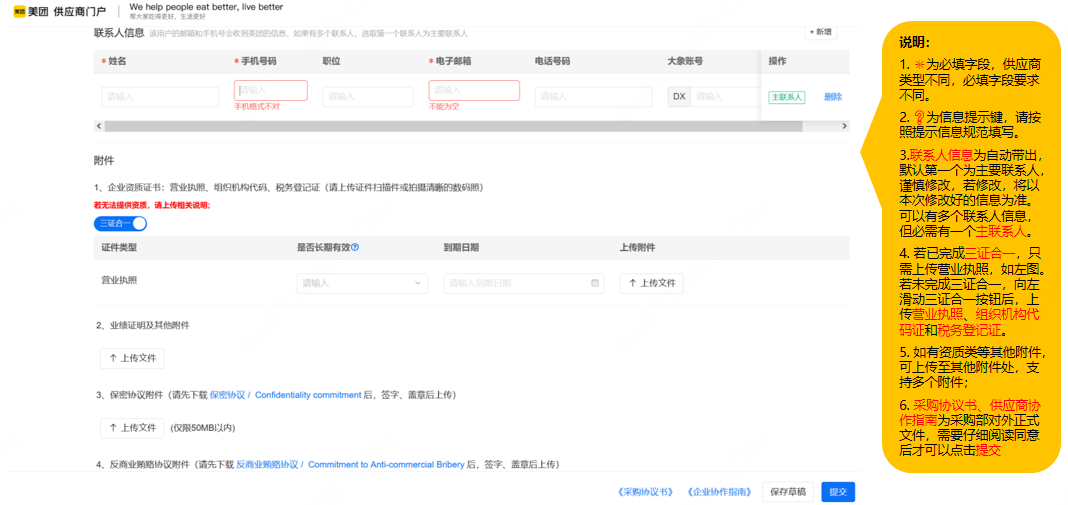Open the 是否长期有效 dropdown for 营业执照
The image size is (1068, 505).
362,283
